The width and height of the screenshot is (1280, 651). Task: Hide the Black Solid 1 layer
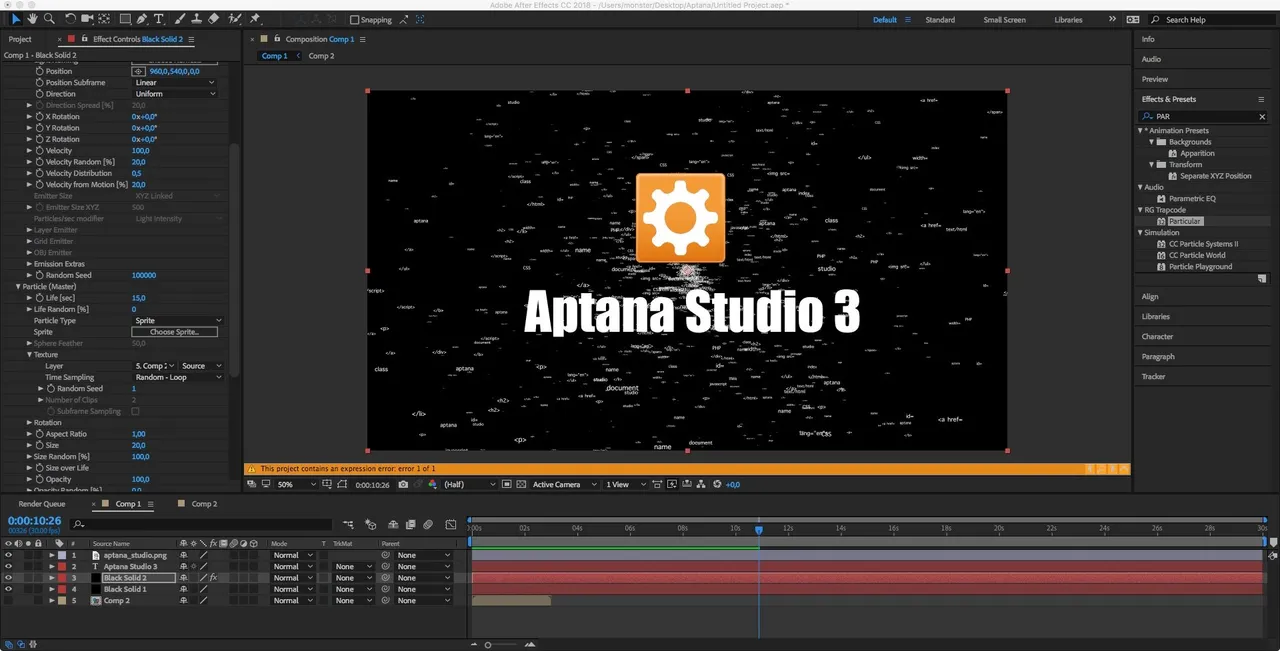coord(8,589)
